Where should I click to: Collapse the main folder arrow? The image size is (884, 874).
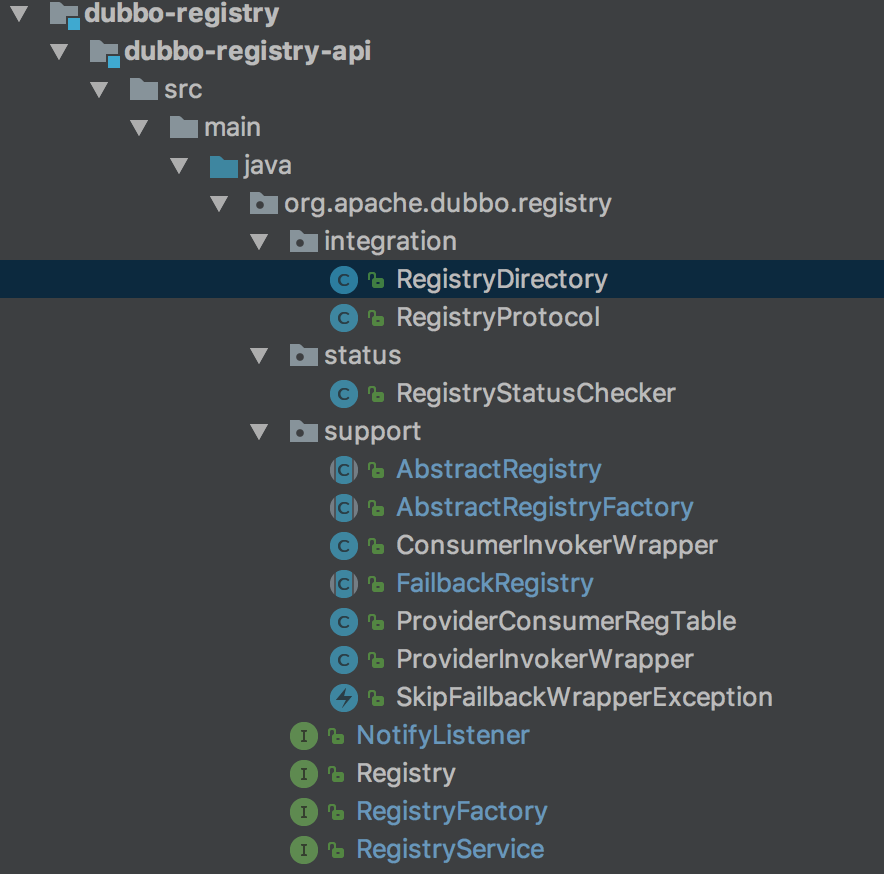coord(139,127)
